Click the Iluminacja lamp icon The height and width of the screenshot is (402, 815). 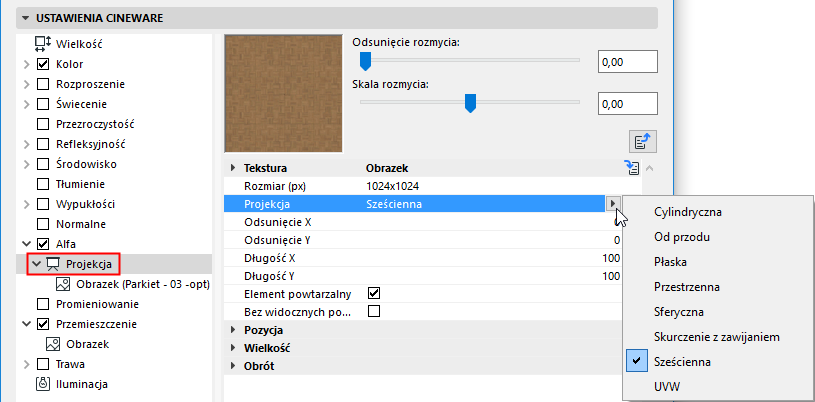pos(43,384)
